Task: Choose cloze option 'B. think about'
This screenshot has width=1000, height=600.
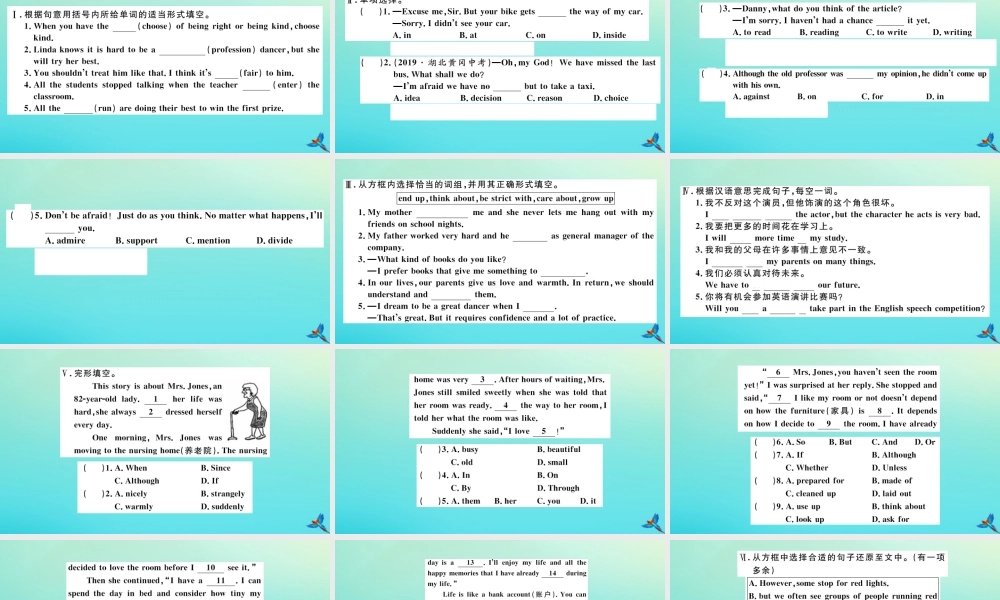Action: click(899, 506)
